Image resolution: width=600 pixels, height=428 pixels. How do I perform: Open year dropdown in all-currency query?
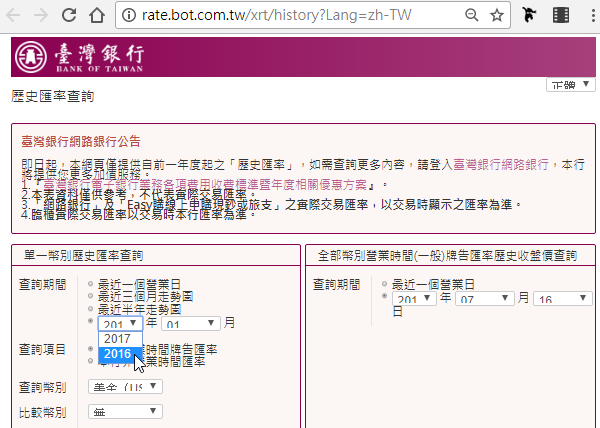414,298
